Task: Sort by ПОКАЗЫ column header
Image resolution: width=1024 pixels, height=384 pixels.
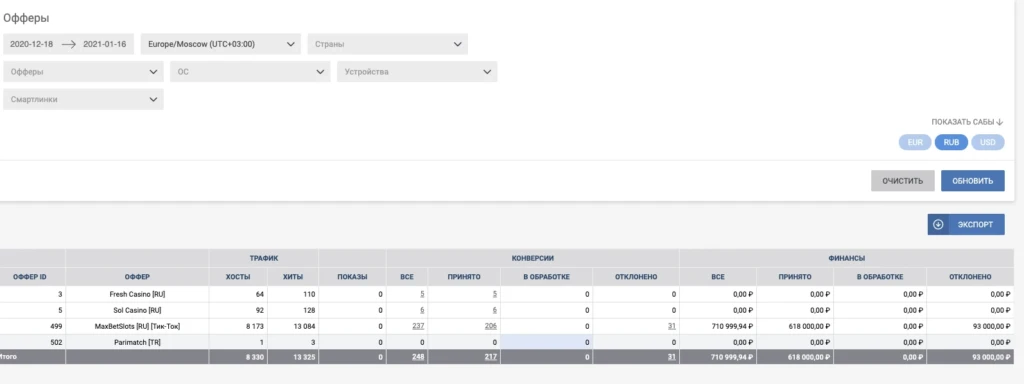Action: click(x=352, y=277)
